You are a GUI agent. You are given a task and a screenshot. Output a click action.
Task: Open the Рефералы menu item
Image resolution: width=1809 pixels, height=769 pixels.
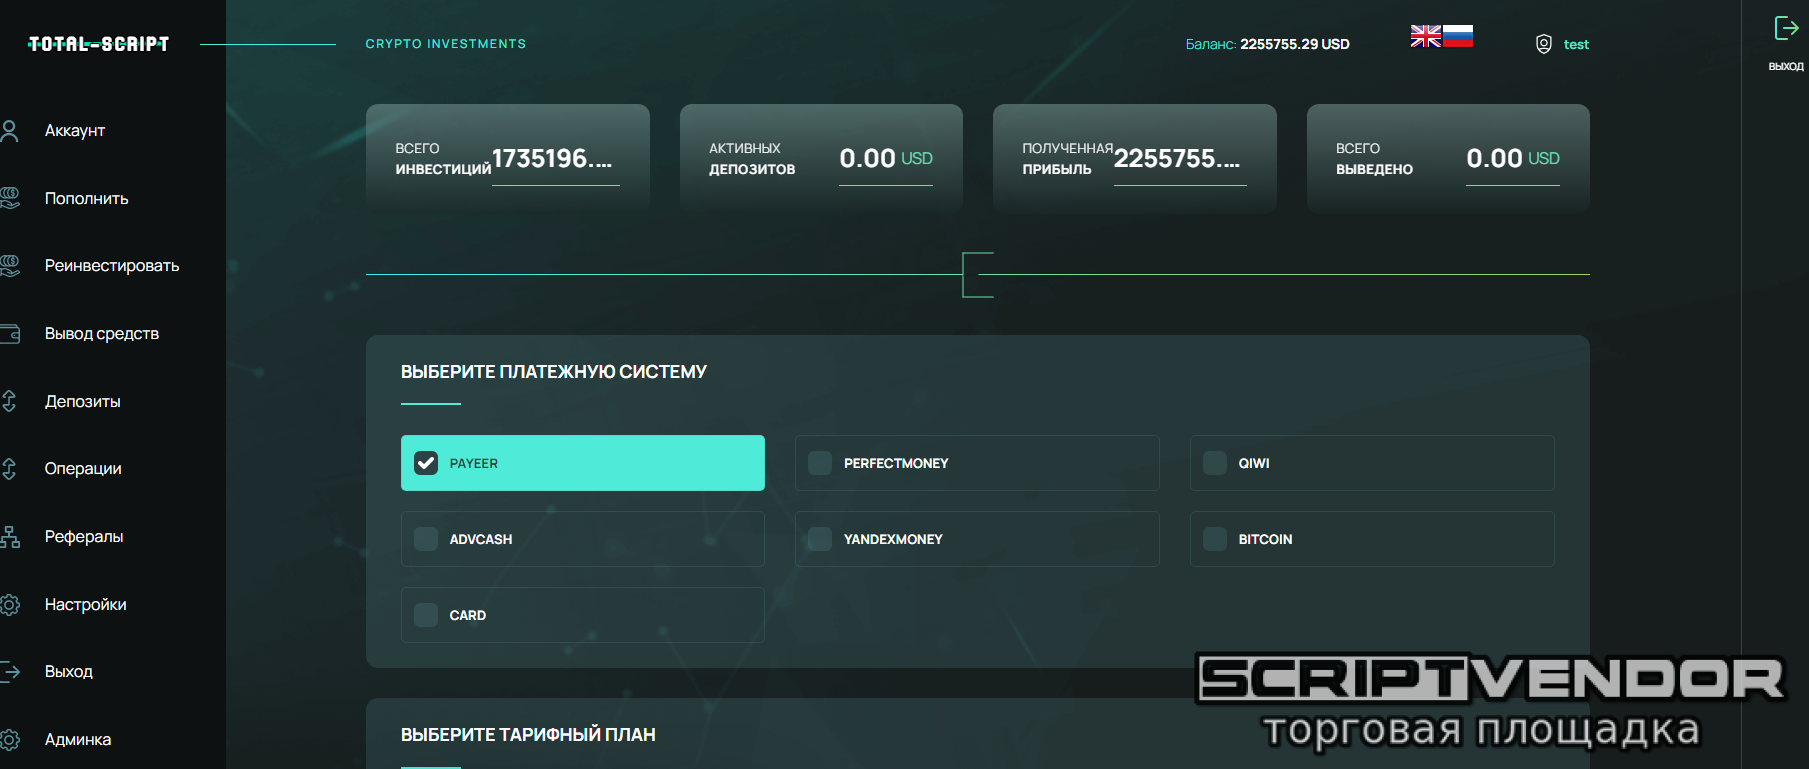[x=84, y=537]
